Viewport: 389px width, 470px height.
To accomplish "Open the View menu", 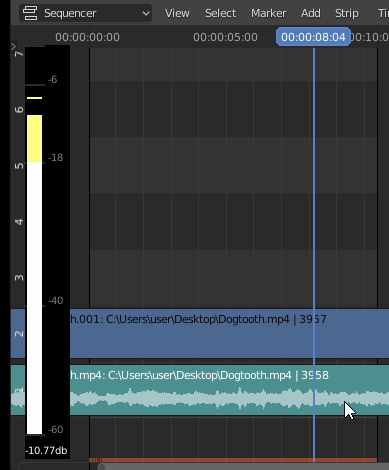I will tap(177, 13).
